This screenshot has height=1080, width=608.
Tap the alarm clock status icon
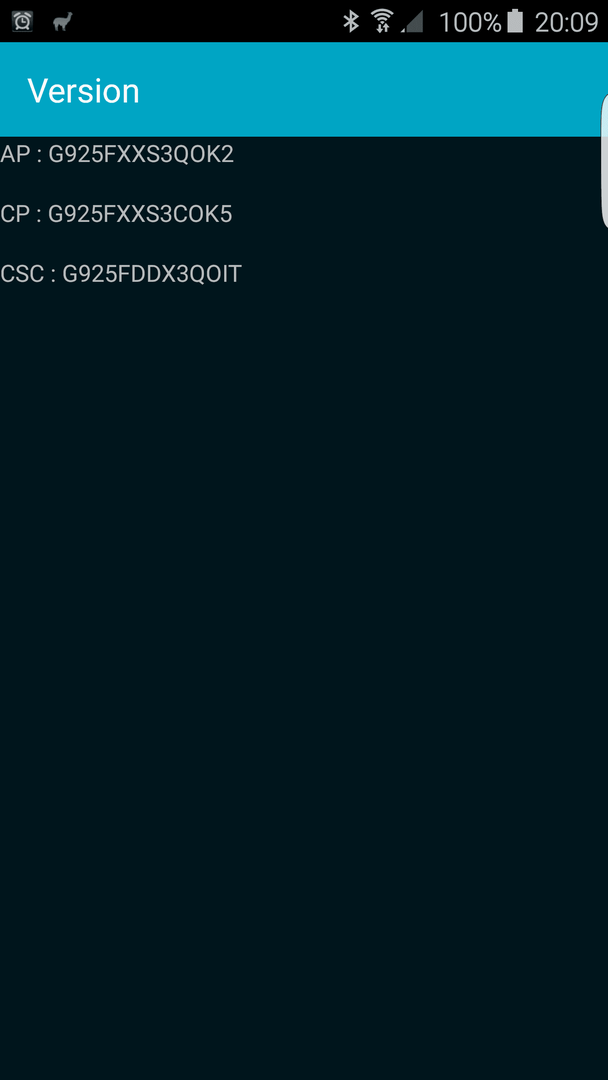point(22,21)
